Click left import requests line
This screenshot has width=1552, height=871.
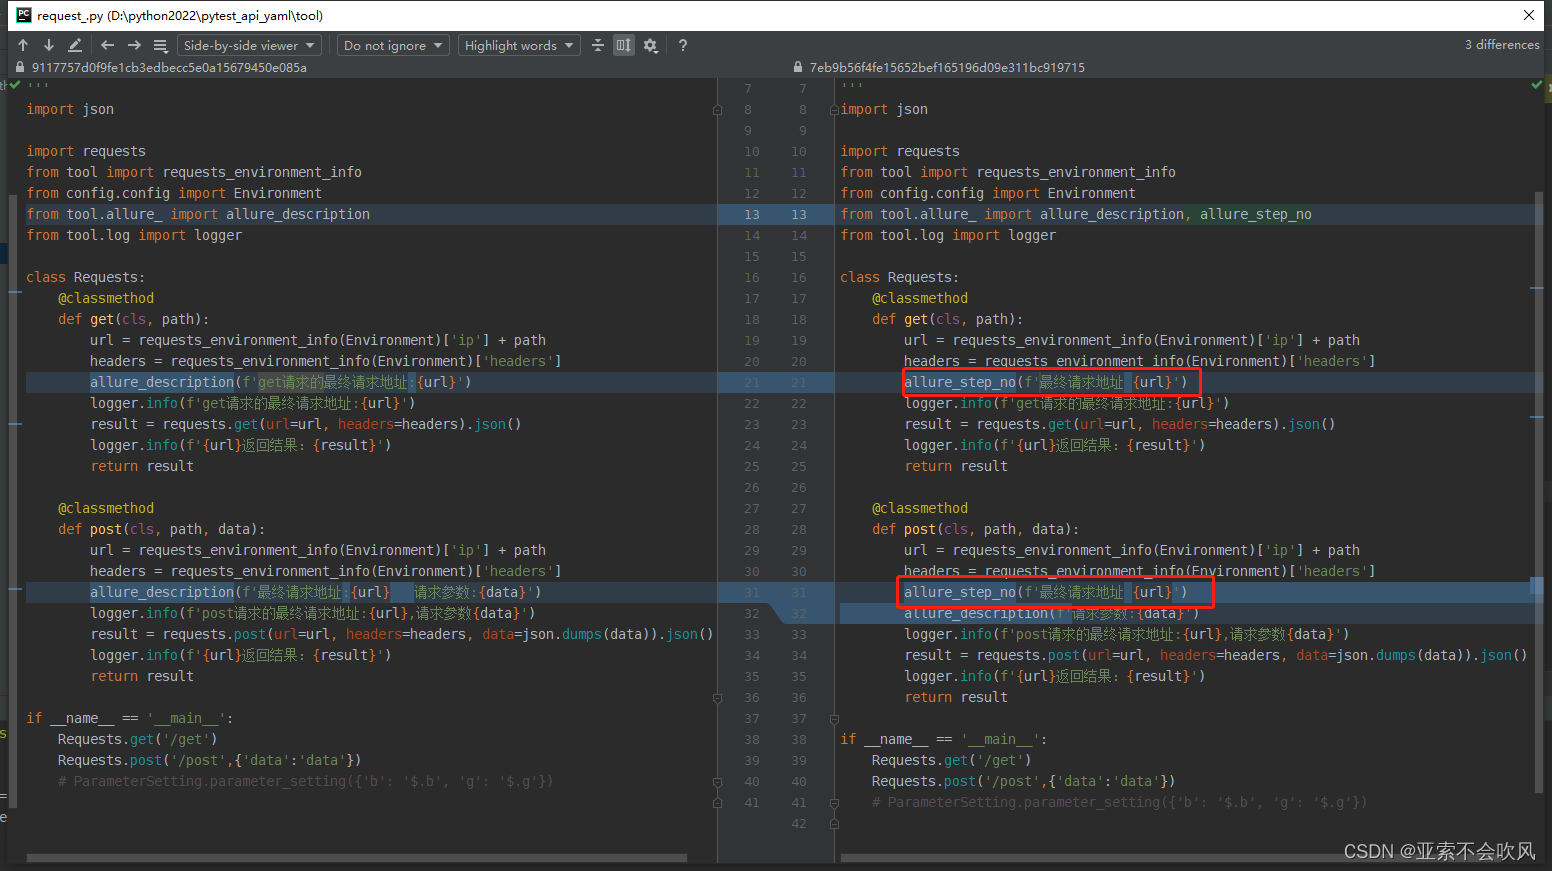point(86,151)
